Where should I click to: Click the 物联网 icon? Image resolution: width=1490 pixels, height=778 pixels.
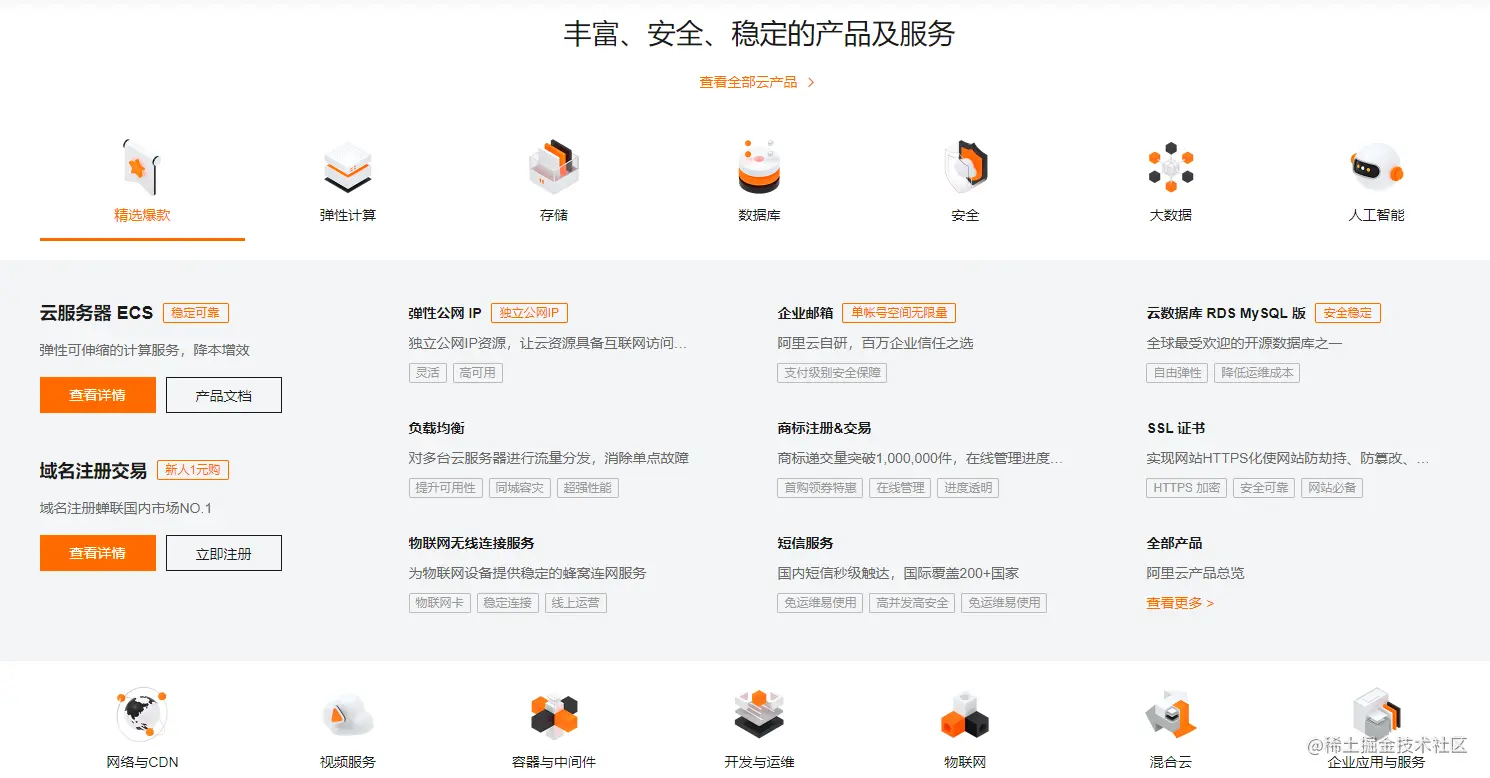pyautogui.click(x=965, y=716)
